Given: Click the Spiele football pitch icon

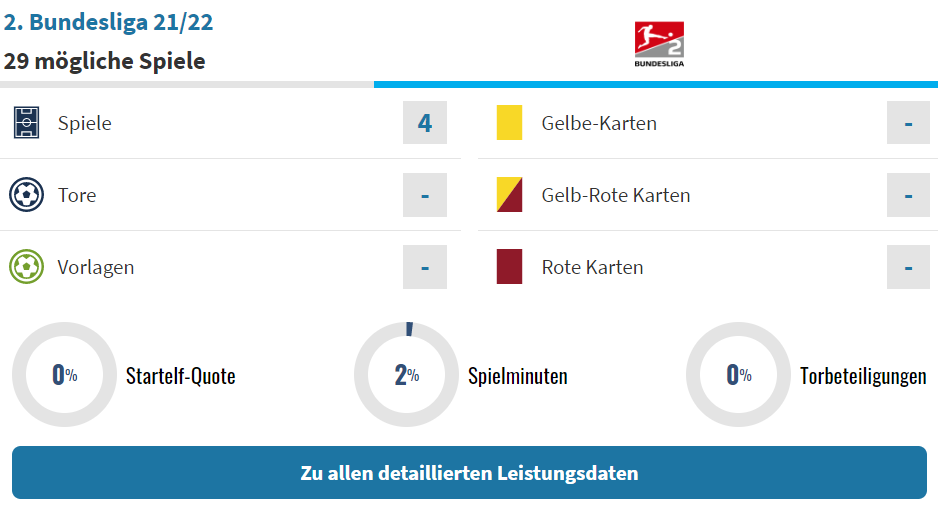Looking at the screenshot, I should (26, 123).
